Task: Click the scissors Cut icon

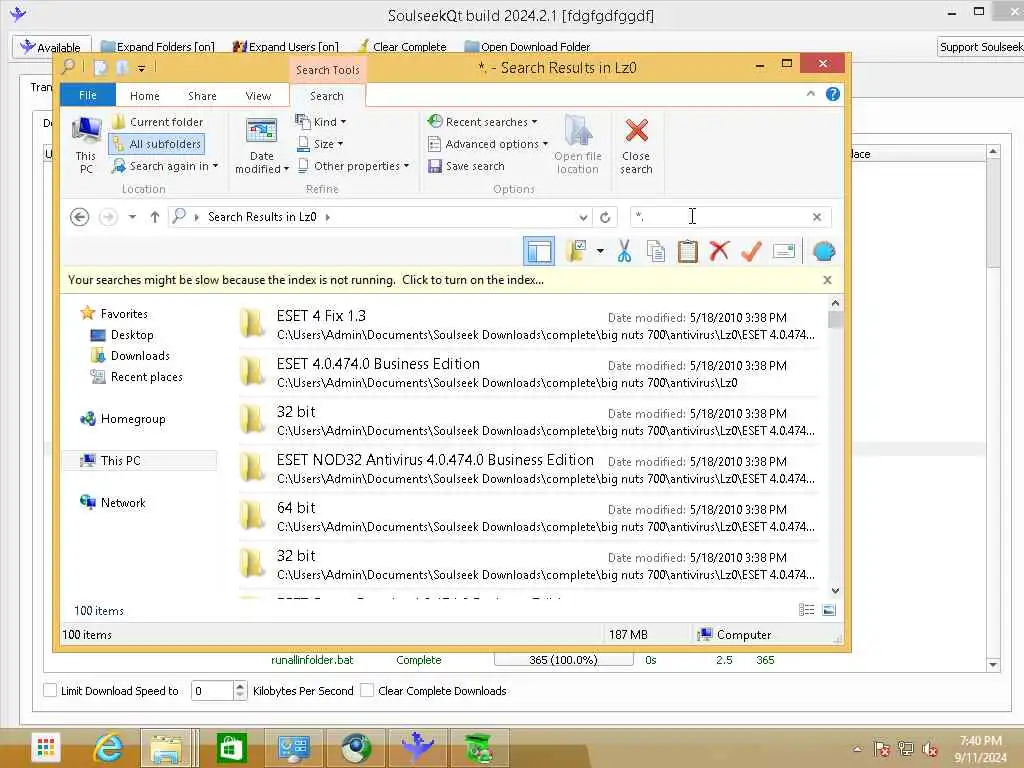Action: click(x=624, y=251)
